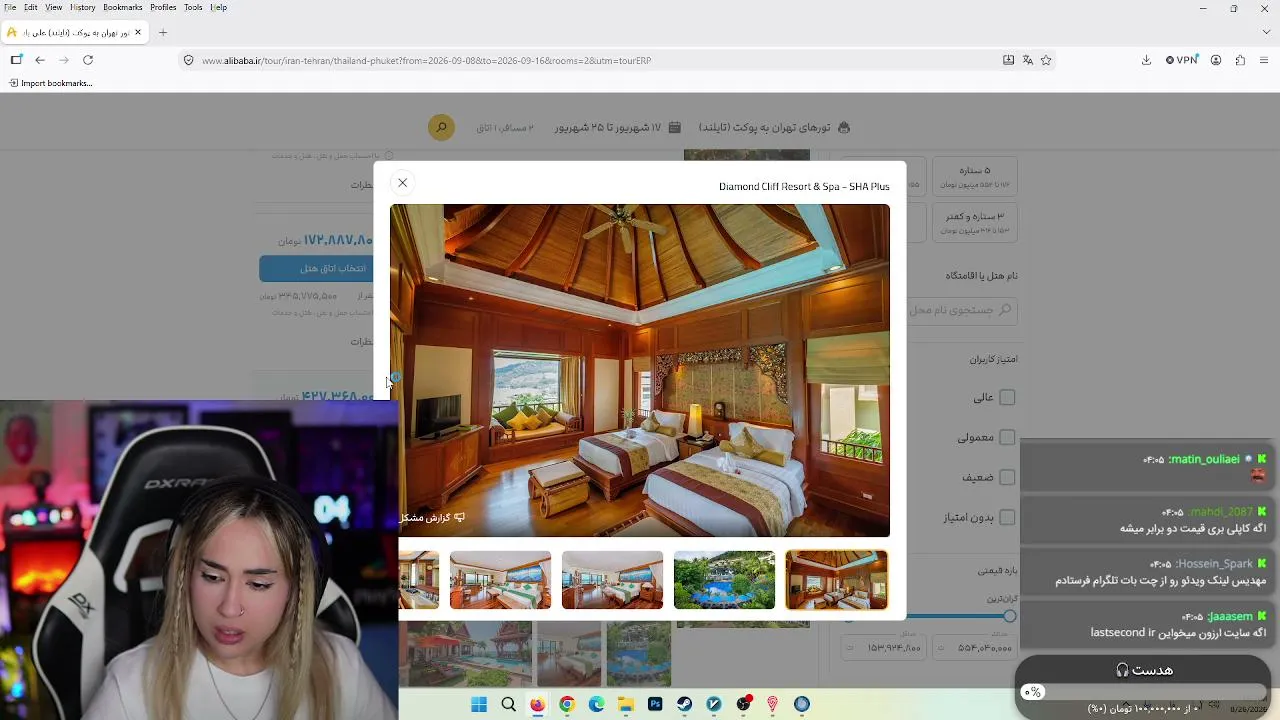The width and height of the screenshot is (1280, 720).
Task: Open the Help menu
Action: coord(218,7)
